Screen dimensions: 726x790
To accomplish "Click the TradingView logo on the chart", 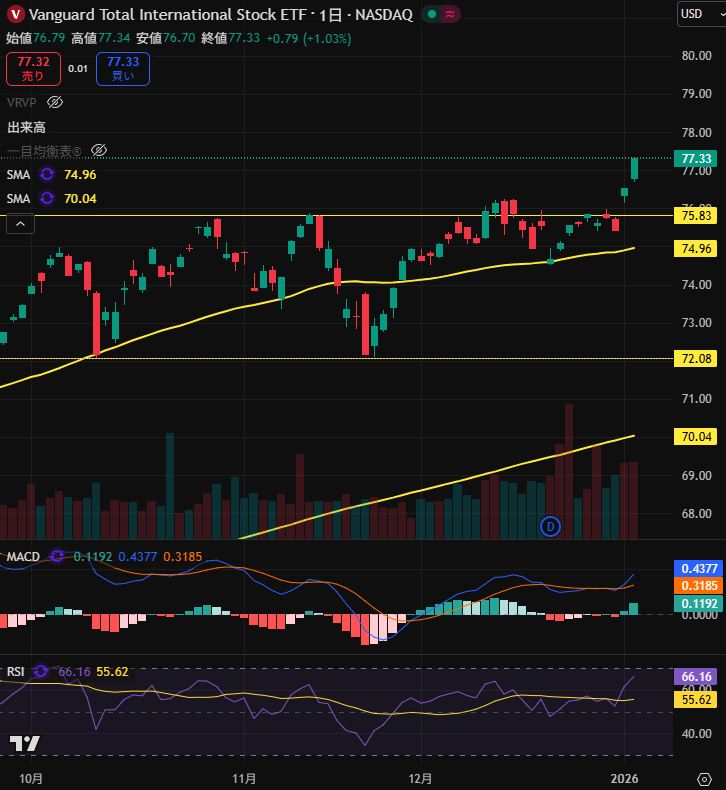I will click(x=24, y=742).
